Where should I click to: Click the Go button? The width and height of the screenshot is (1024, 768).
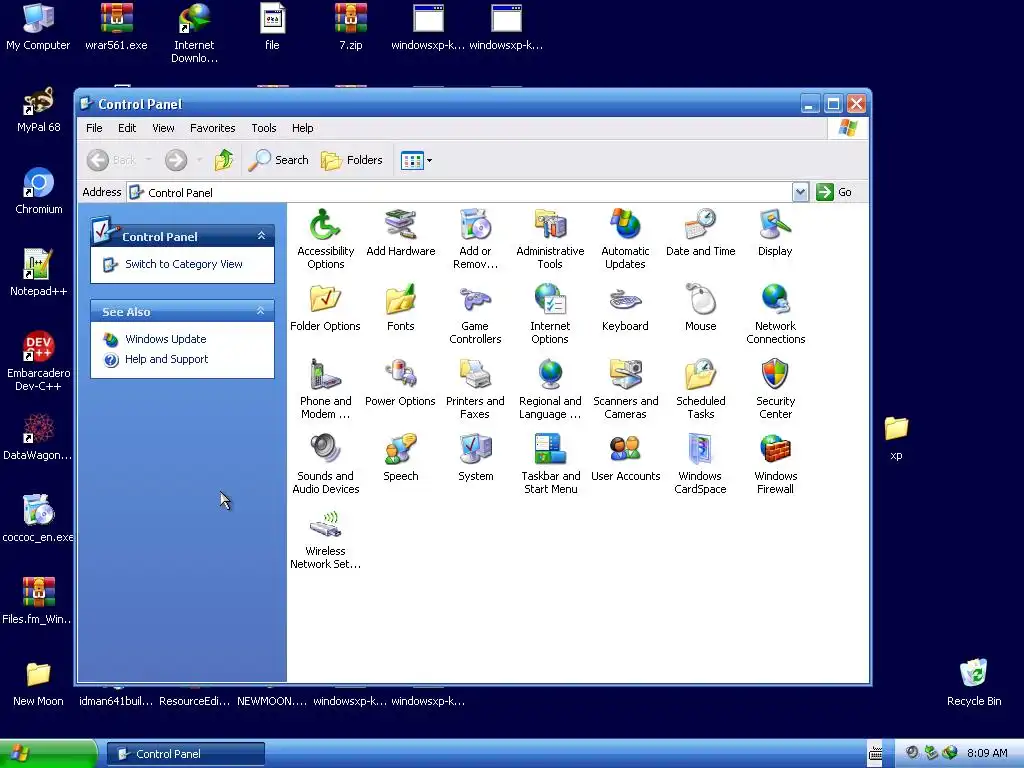click(x=835, y=192)
